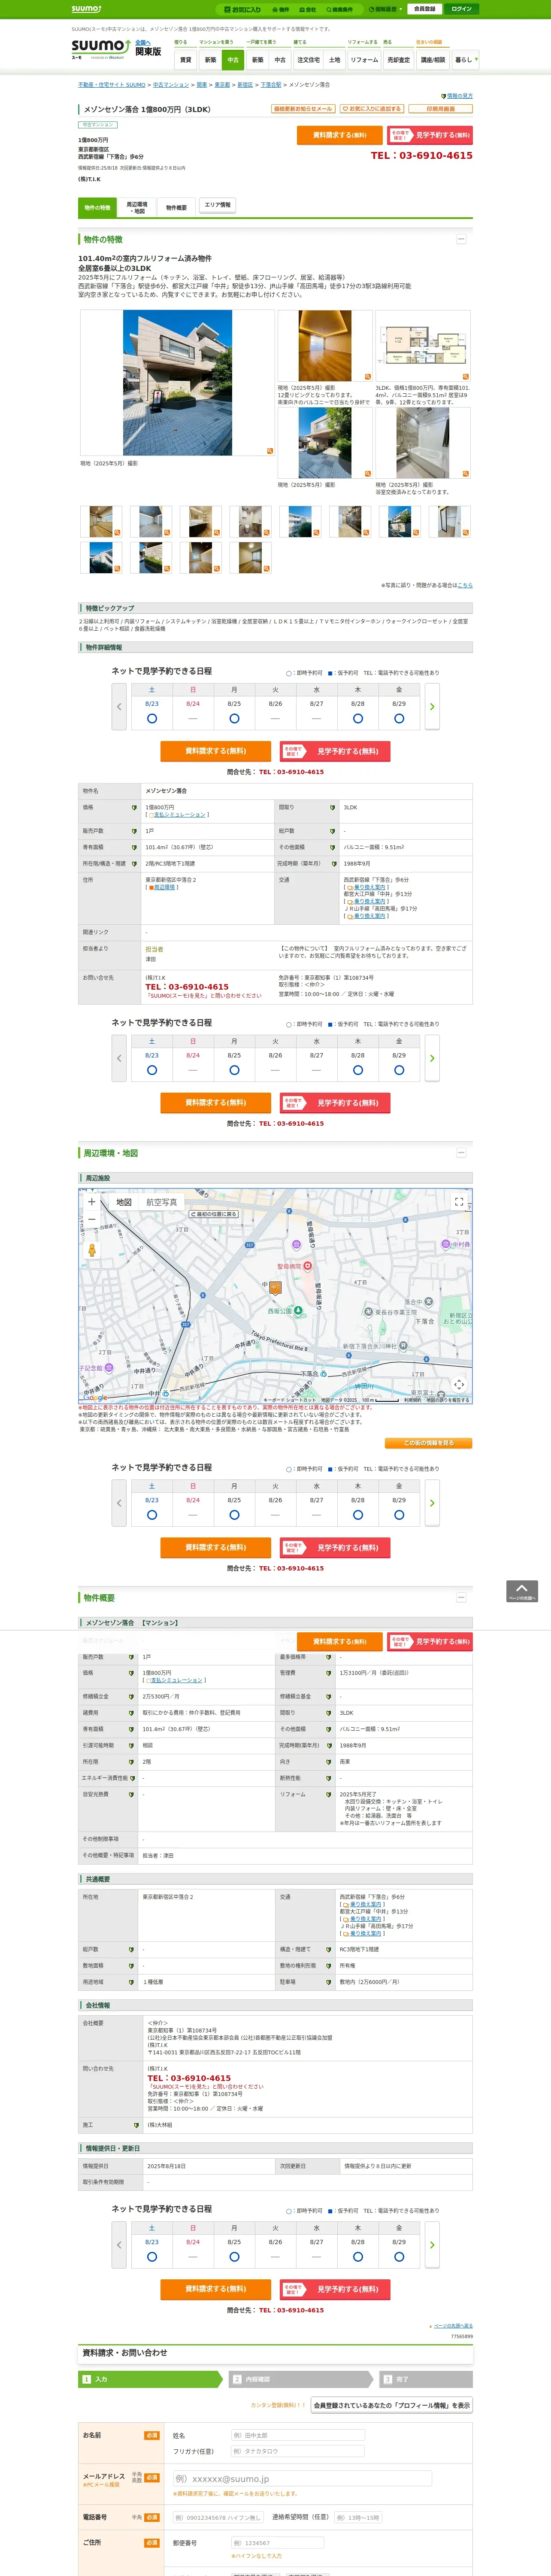Open the bathroom photo thumbnail
Viewport: 551px width, 2576px height.
click(423, 443)
